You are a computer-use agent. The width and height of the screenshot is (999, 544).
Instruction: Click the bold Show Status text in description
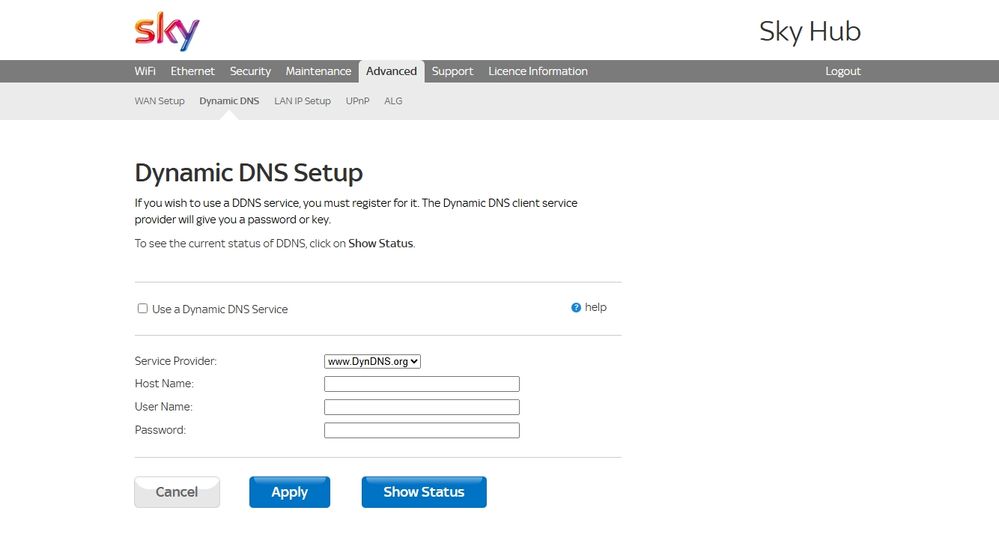(380, 243)
